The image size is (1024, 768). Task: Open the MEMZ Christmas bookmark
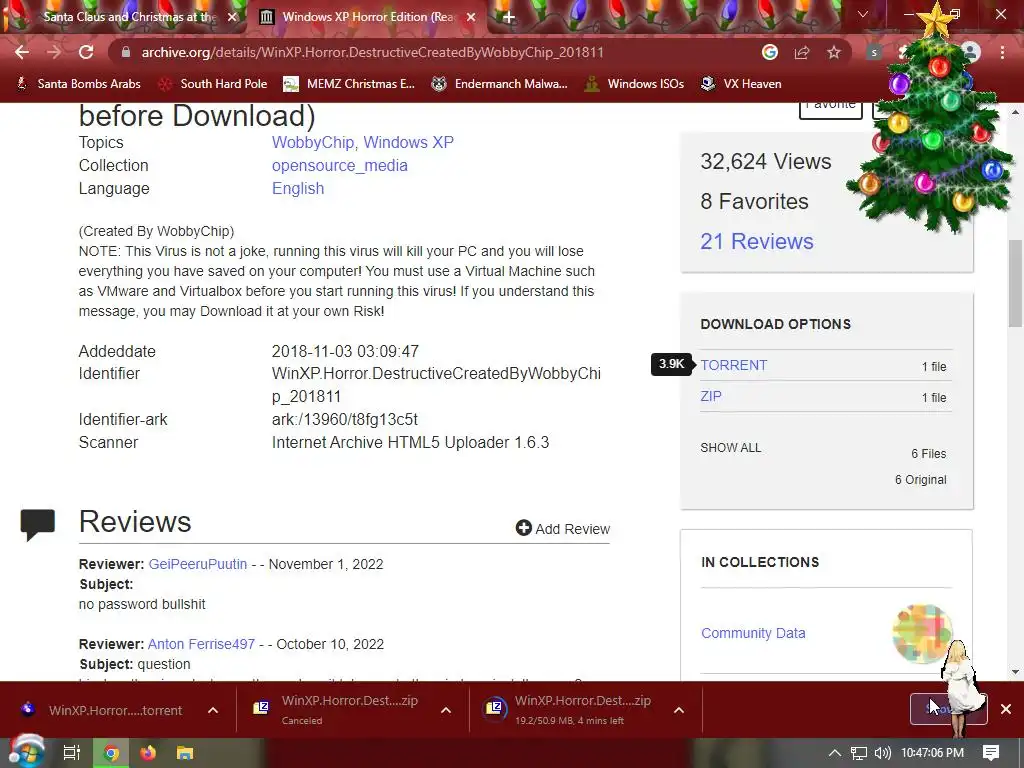click(349, 84)
